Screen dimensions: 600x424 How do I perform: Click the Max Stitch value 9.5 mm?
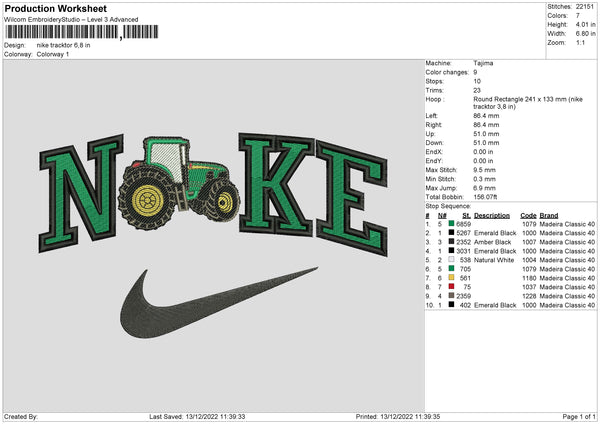(484, 170)
